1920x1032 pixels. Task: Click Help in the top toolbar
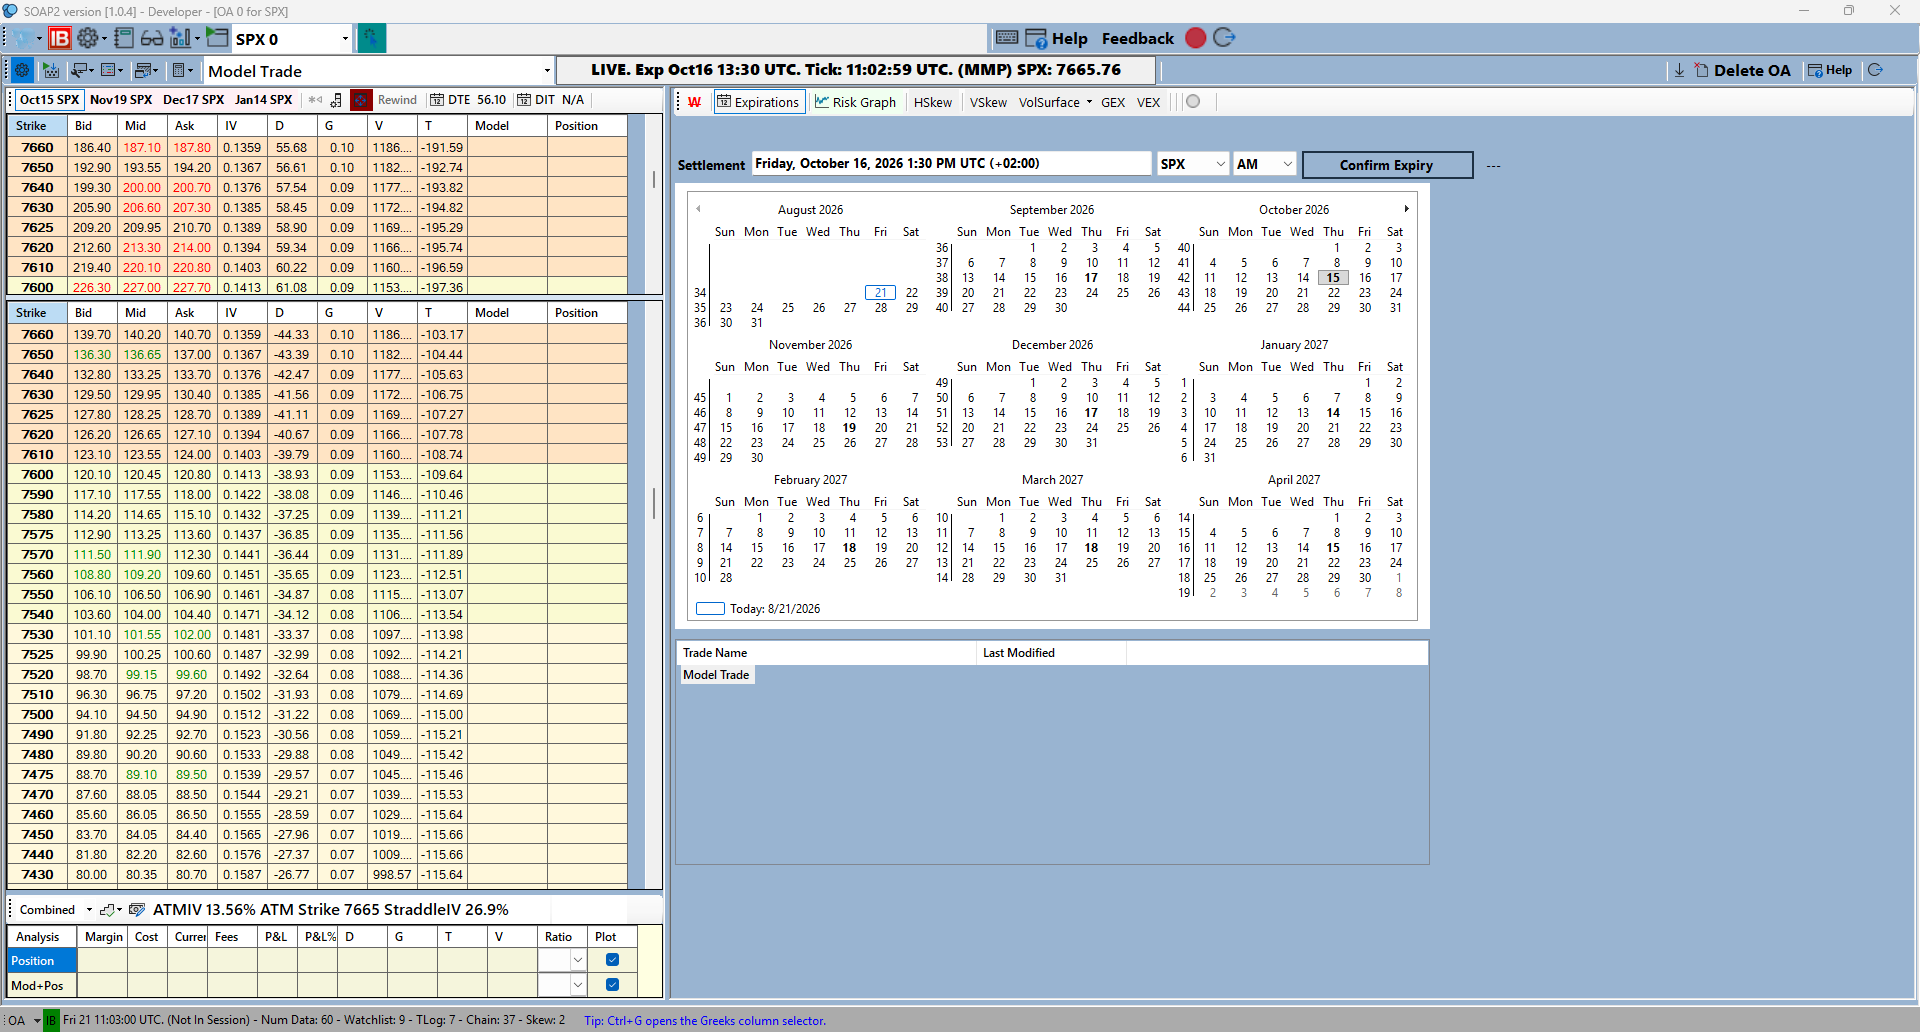[1057, 38]
